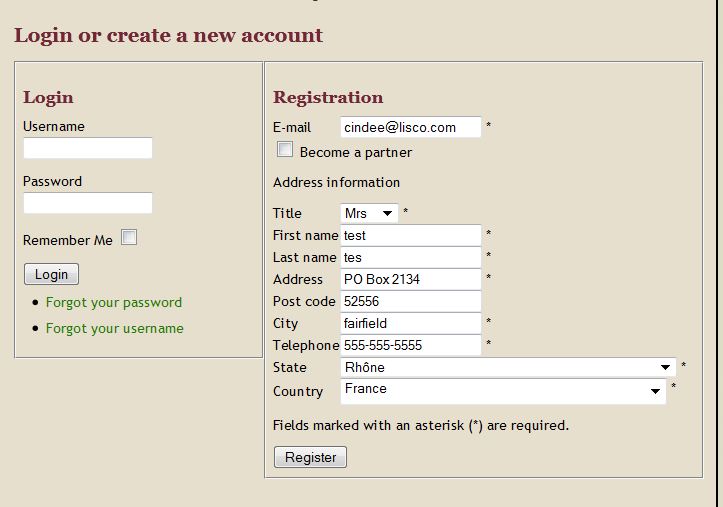Submit the form with Register button
723x507 pixels.
click(x=310, y=457)
